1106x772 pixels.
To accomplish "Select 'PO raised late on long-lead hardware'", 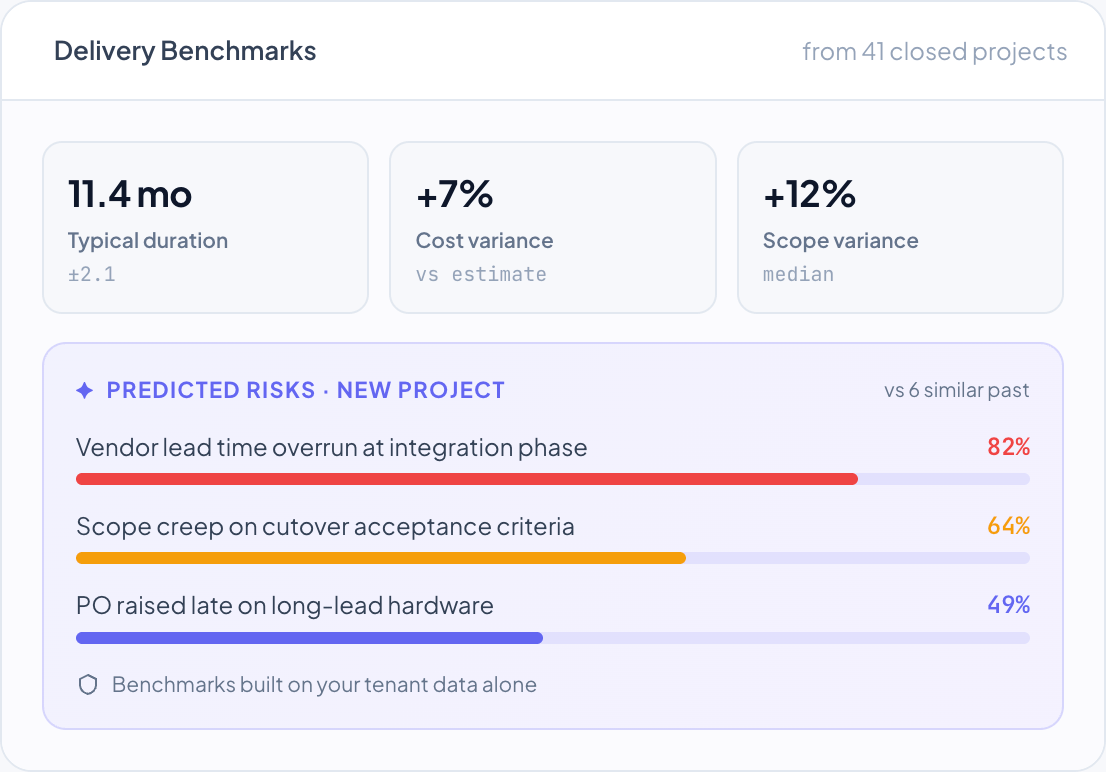I will click(285, 605).
